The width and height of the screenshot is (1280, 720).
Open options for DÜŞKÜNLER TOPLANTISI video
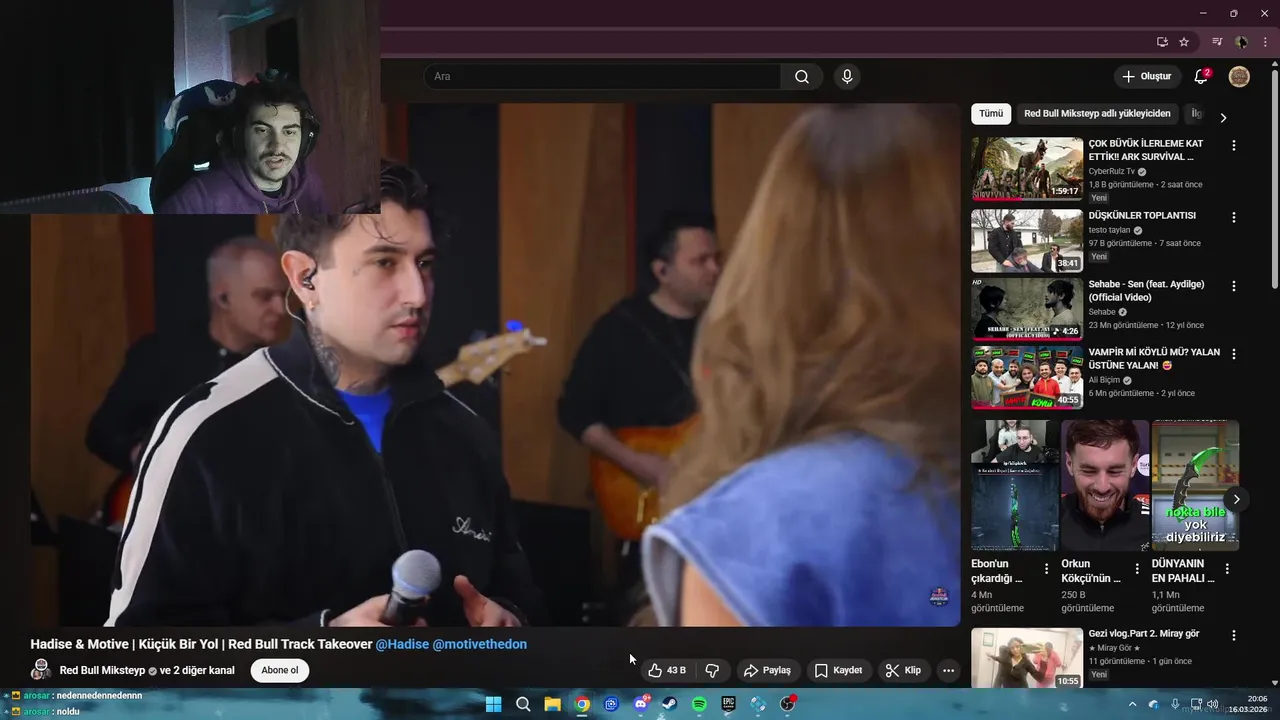click(x=1233, y=217)
